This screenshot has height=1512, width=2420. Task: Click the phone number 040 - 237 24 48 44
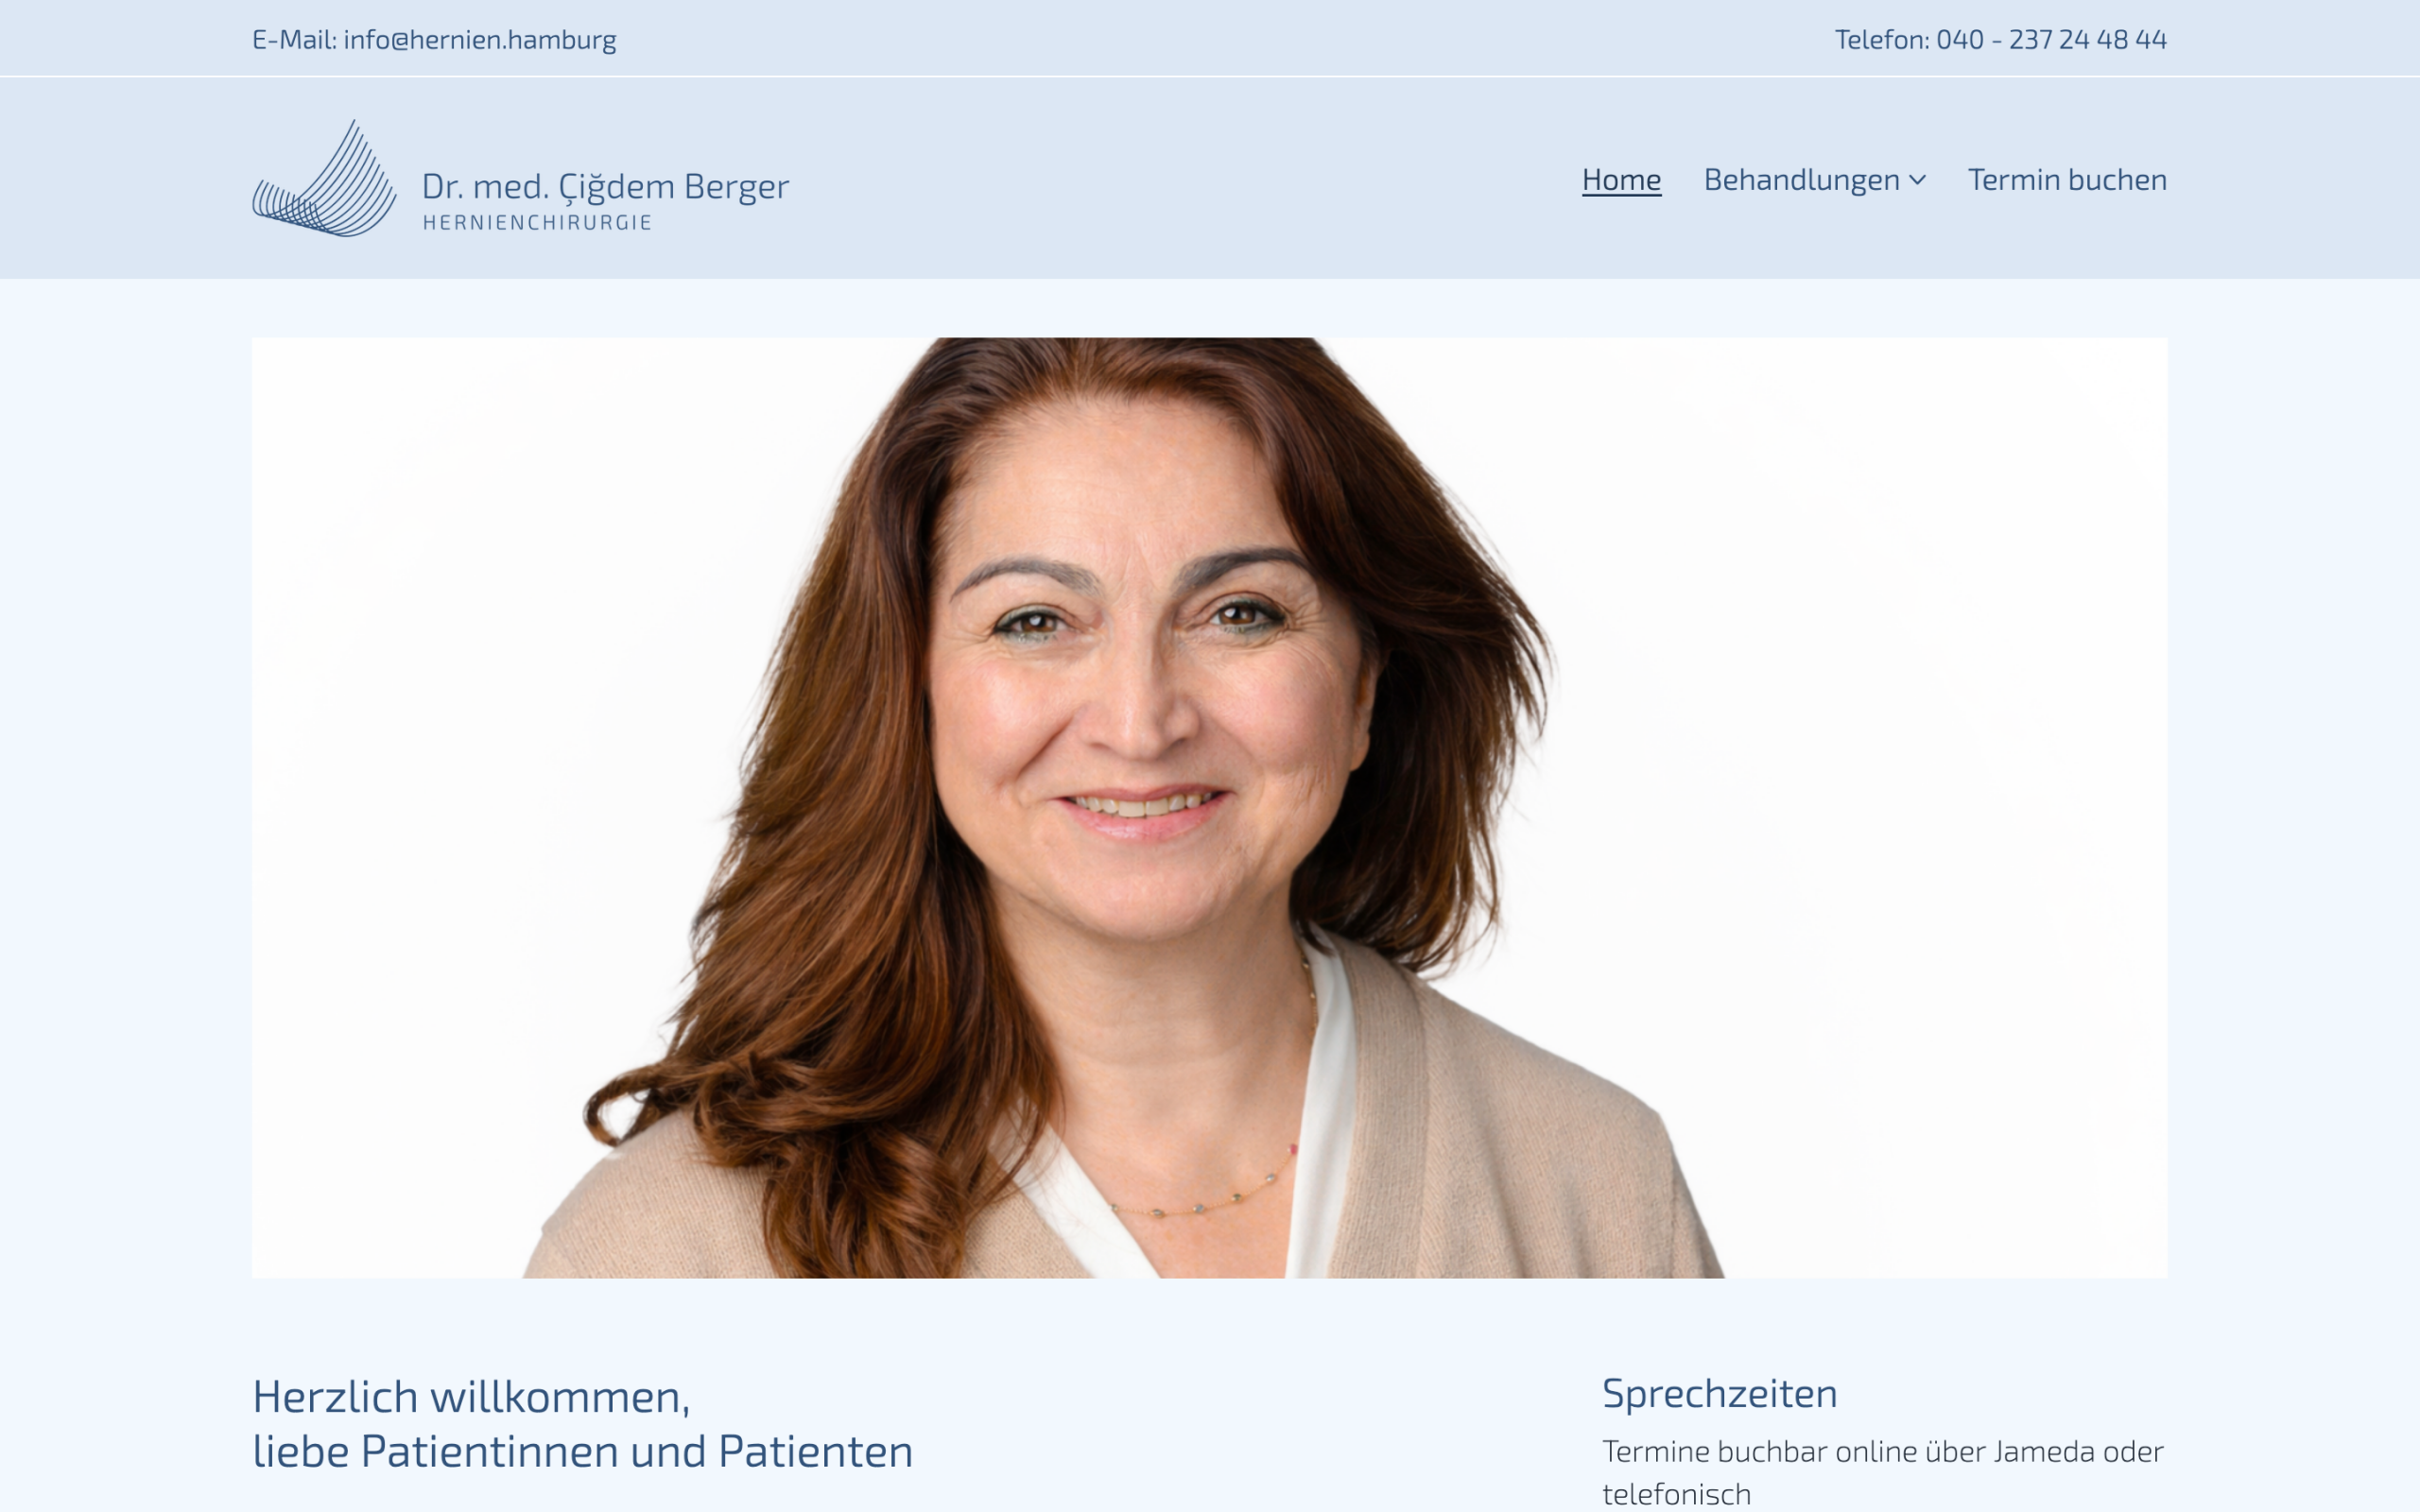point(2051,39)
